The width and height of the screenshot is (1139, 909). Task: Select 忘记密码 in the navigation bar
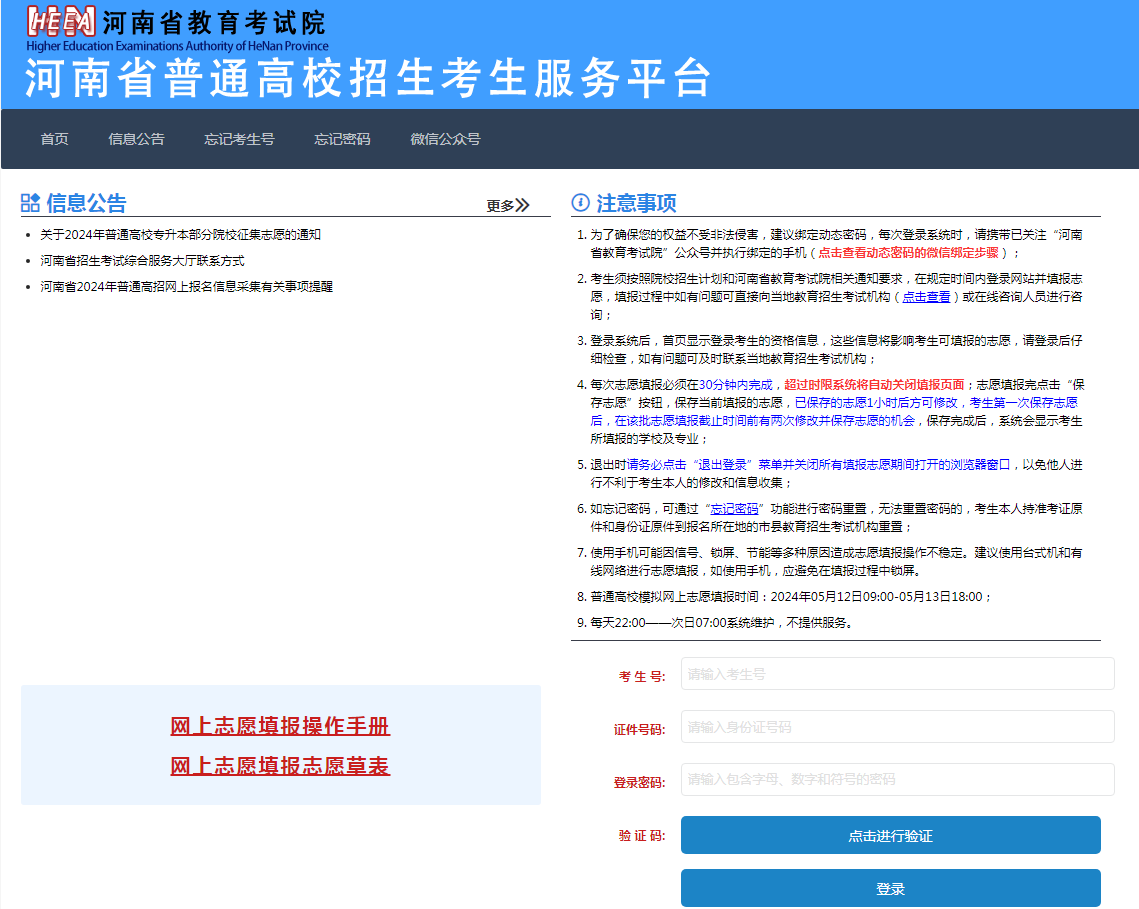pos(340,139)
